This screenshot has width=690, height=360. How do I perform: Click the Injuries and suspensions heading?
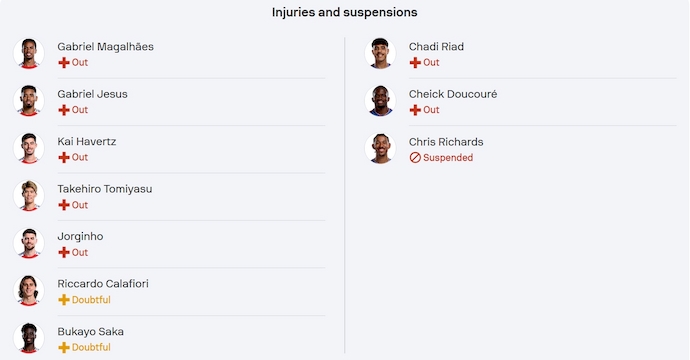point(345,12)
